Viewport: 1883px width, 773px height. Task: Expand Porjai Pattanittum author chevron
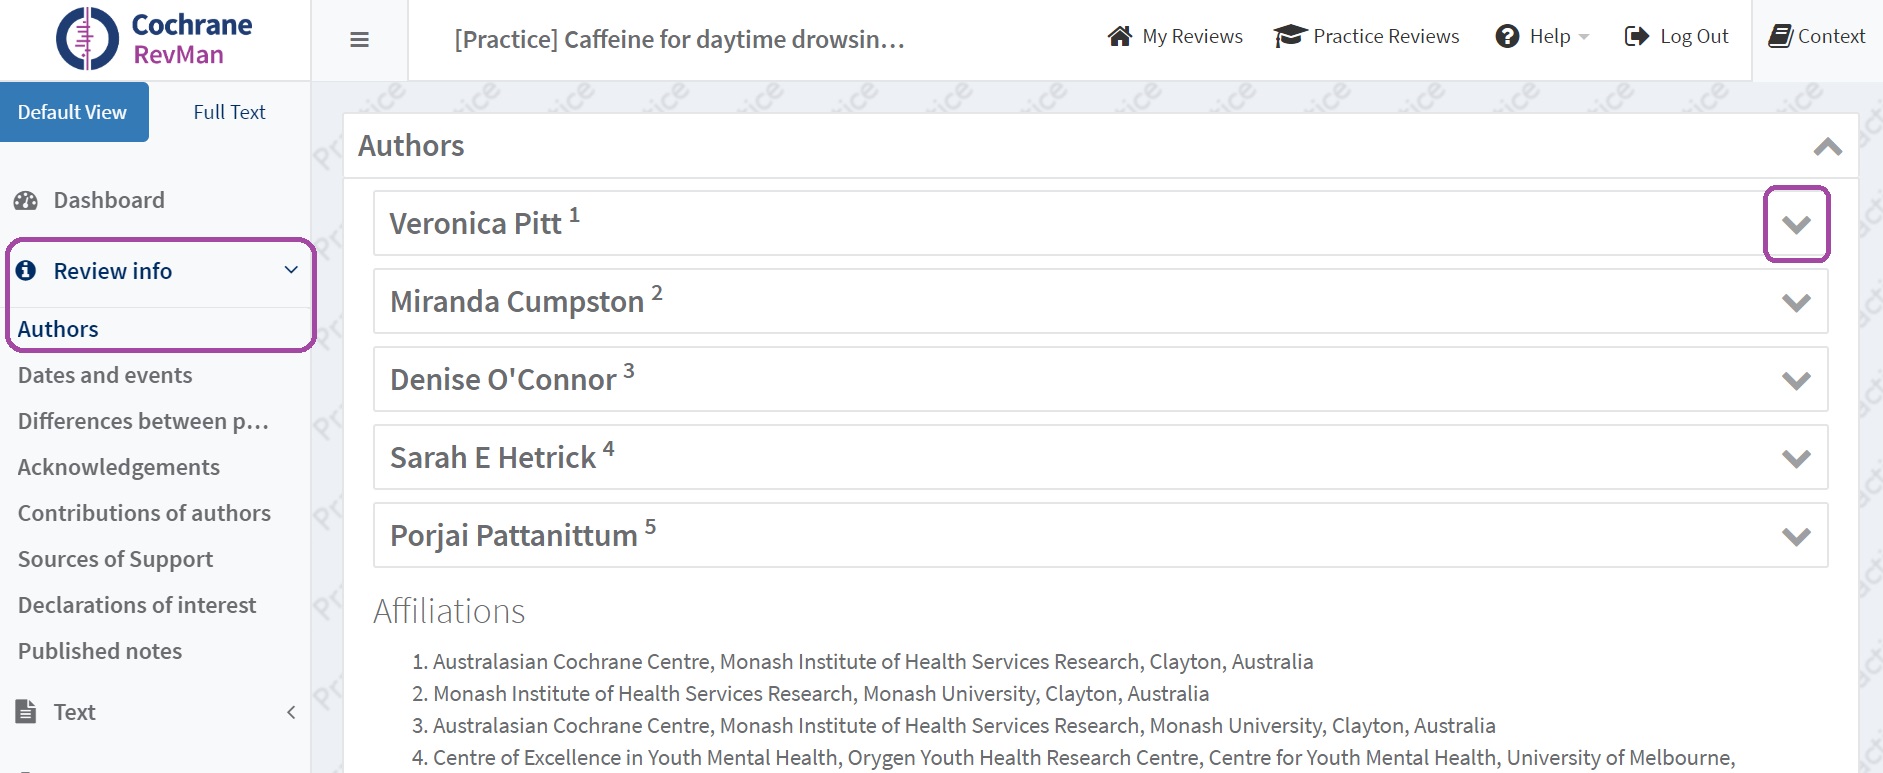[x=1796, y=537]
